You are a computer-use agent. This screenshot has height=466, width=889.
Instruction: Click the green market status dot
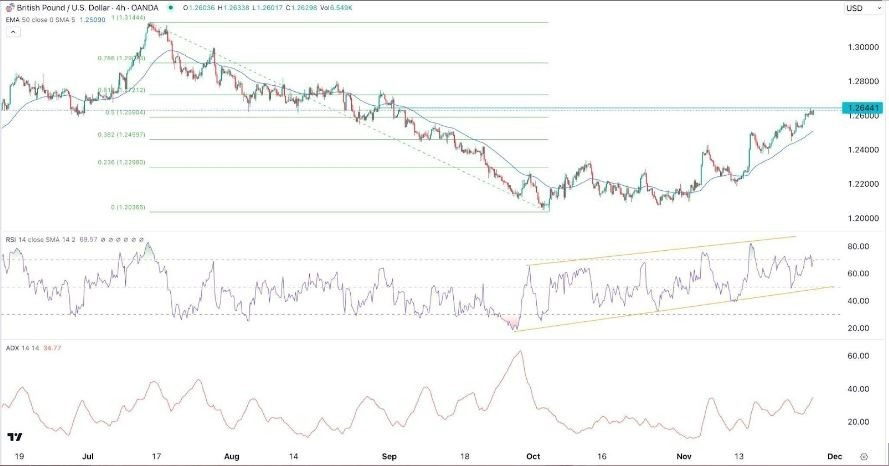(x=171, y=8)
